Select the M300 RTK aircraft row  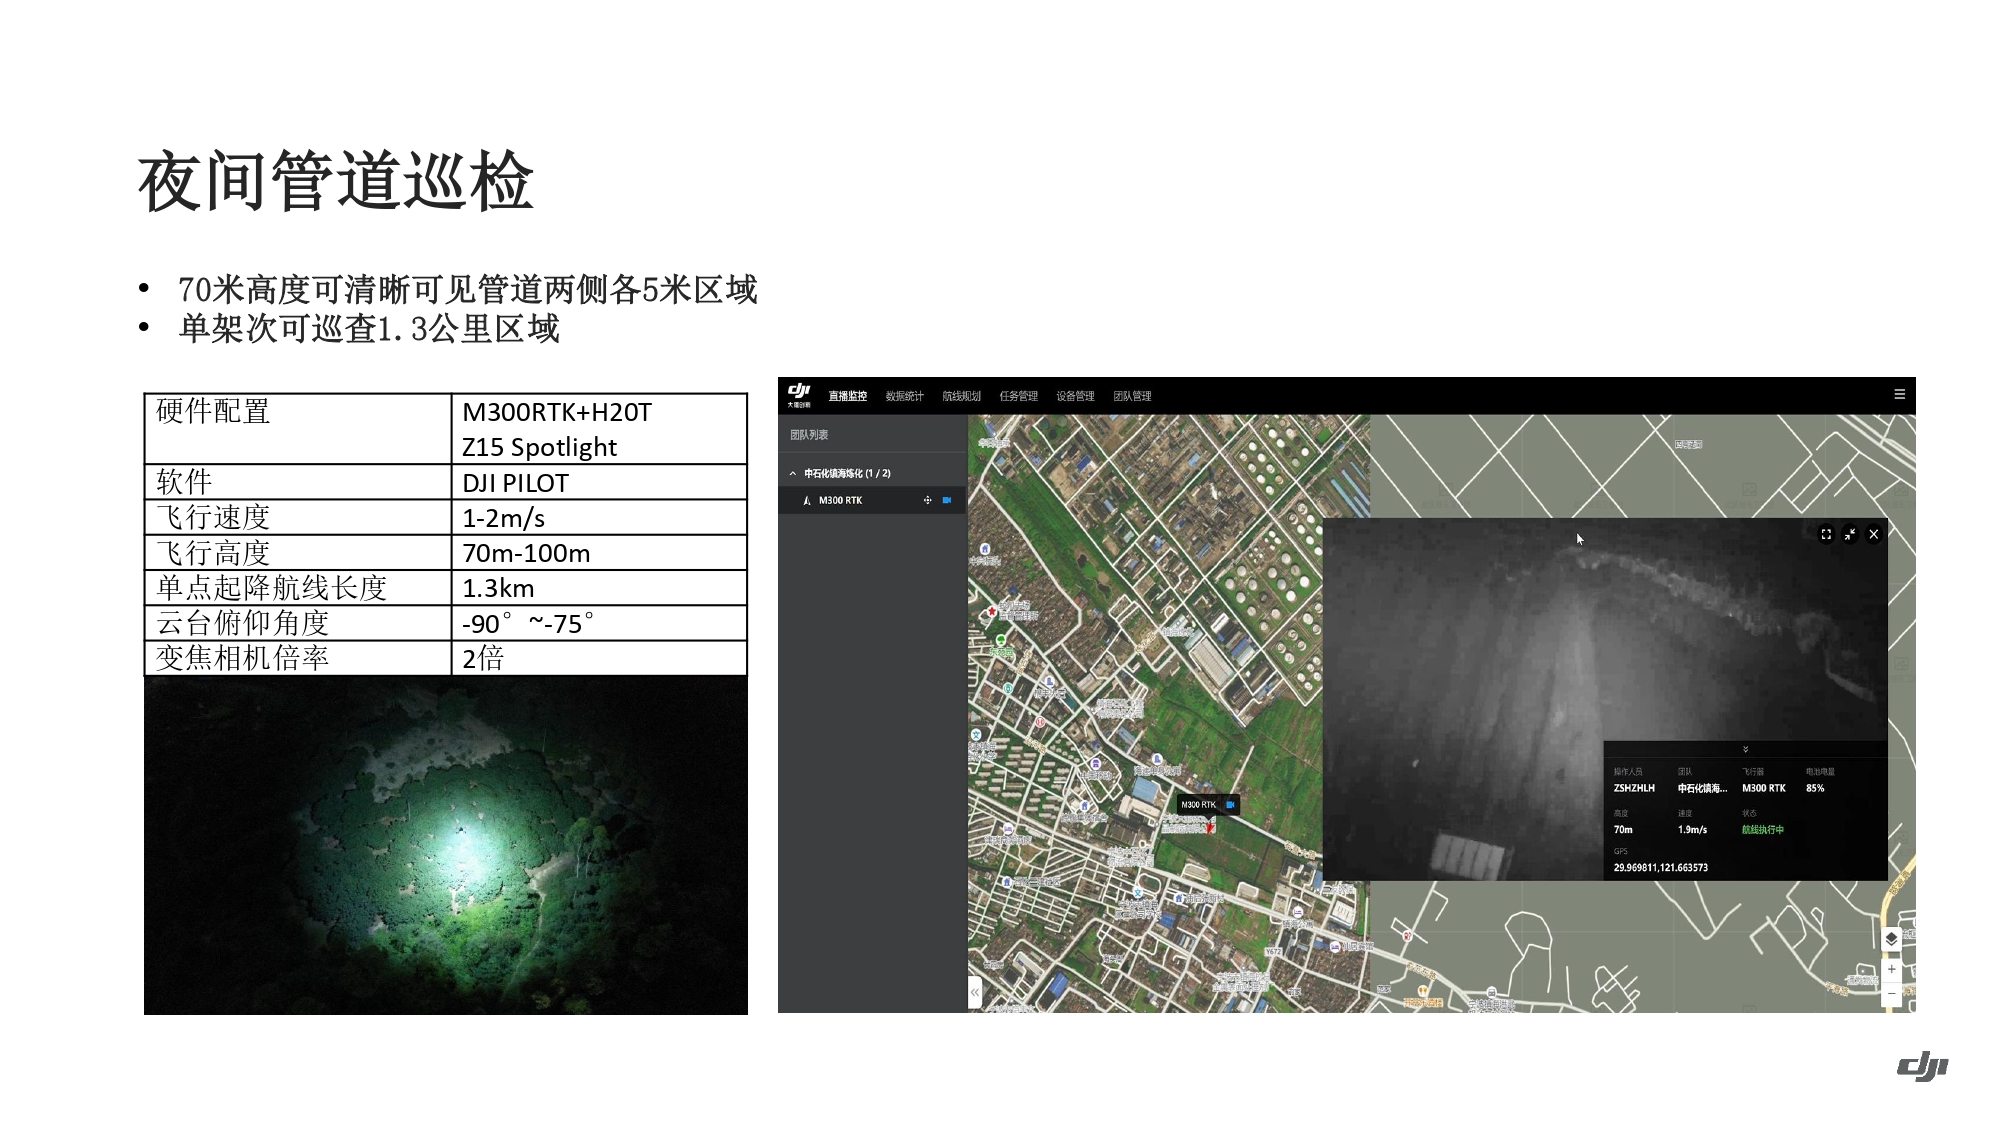[x=872, y=500]
